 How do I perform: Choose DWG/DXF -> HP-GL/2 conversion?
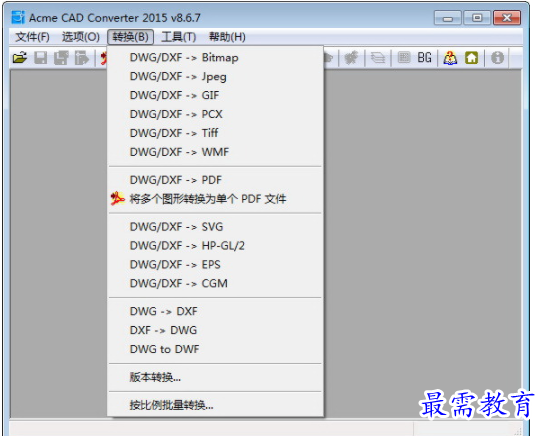[x=215, y=246]
